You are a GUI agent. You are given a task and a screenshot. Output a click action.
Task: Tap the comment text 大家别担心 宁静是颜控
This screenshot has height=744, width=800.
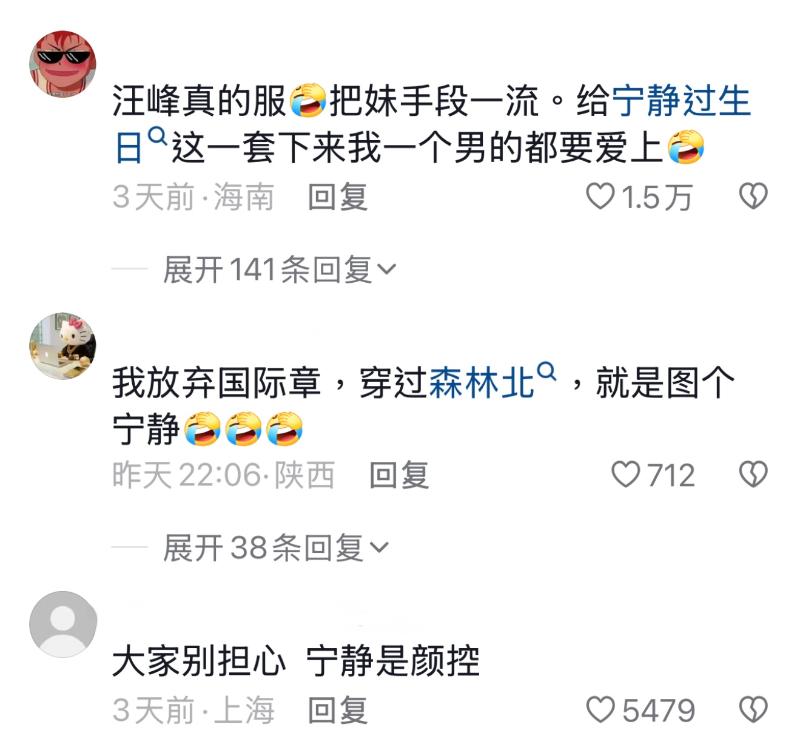296,661
